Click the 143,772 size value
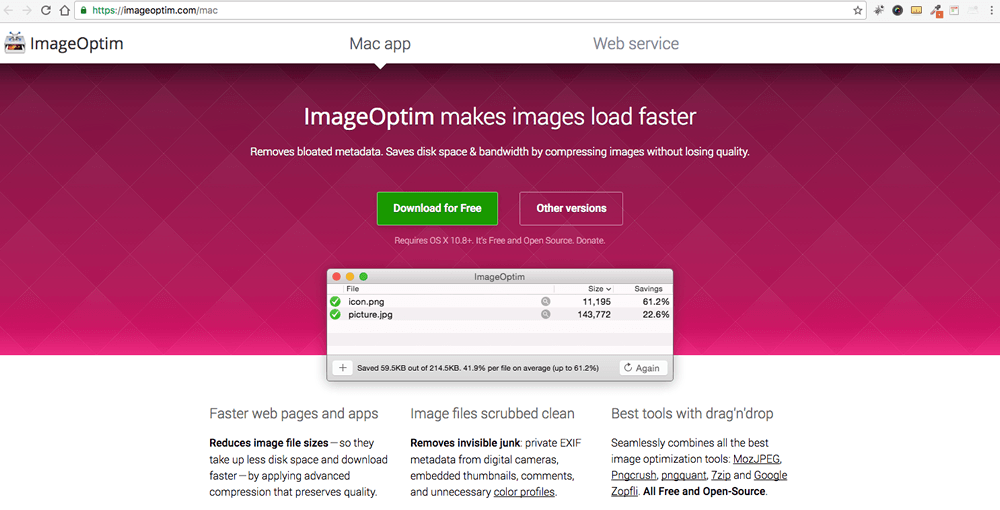This screenshot has height=510, width=1000. [x=594, y=314]
